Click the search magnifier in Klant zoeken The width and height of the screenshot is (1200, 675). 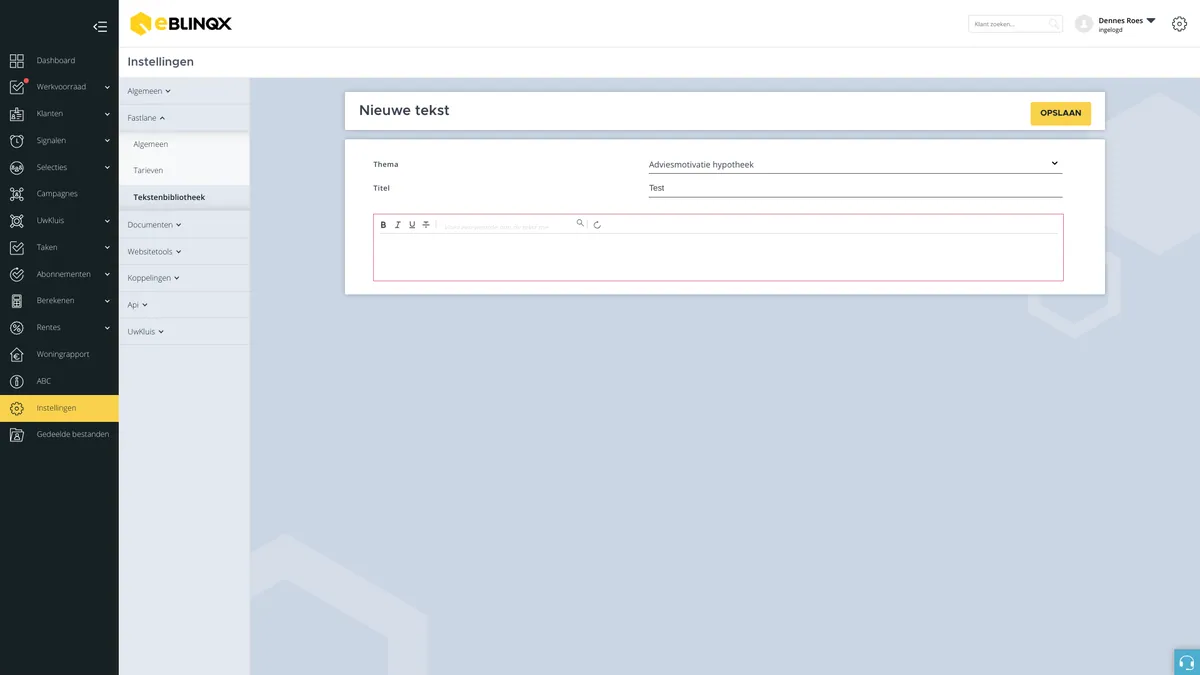tap(1054, 24)
